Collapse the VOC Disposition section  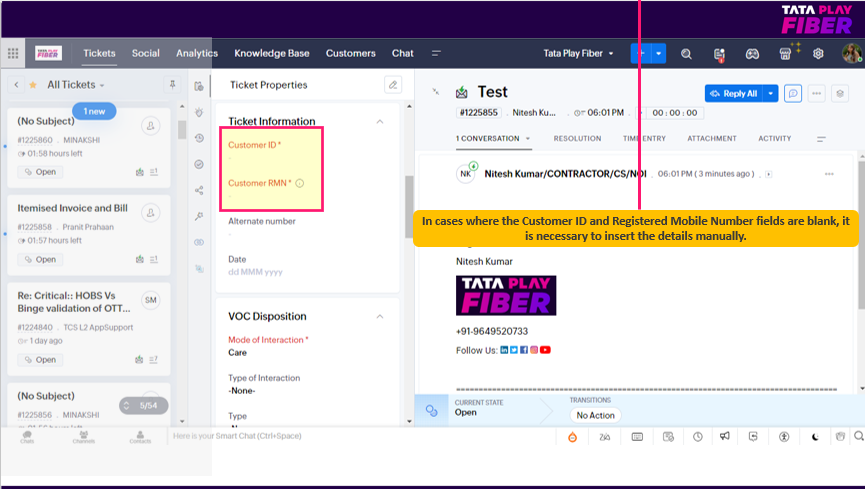pos(380,316)
